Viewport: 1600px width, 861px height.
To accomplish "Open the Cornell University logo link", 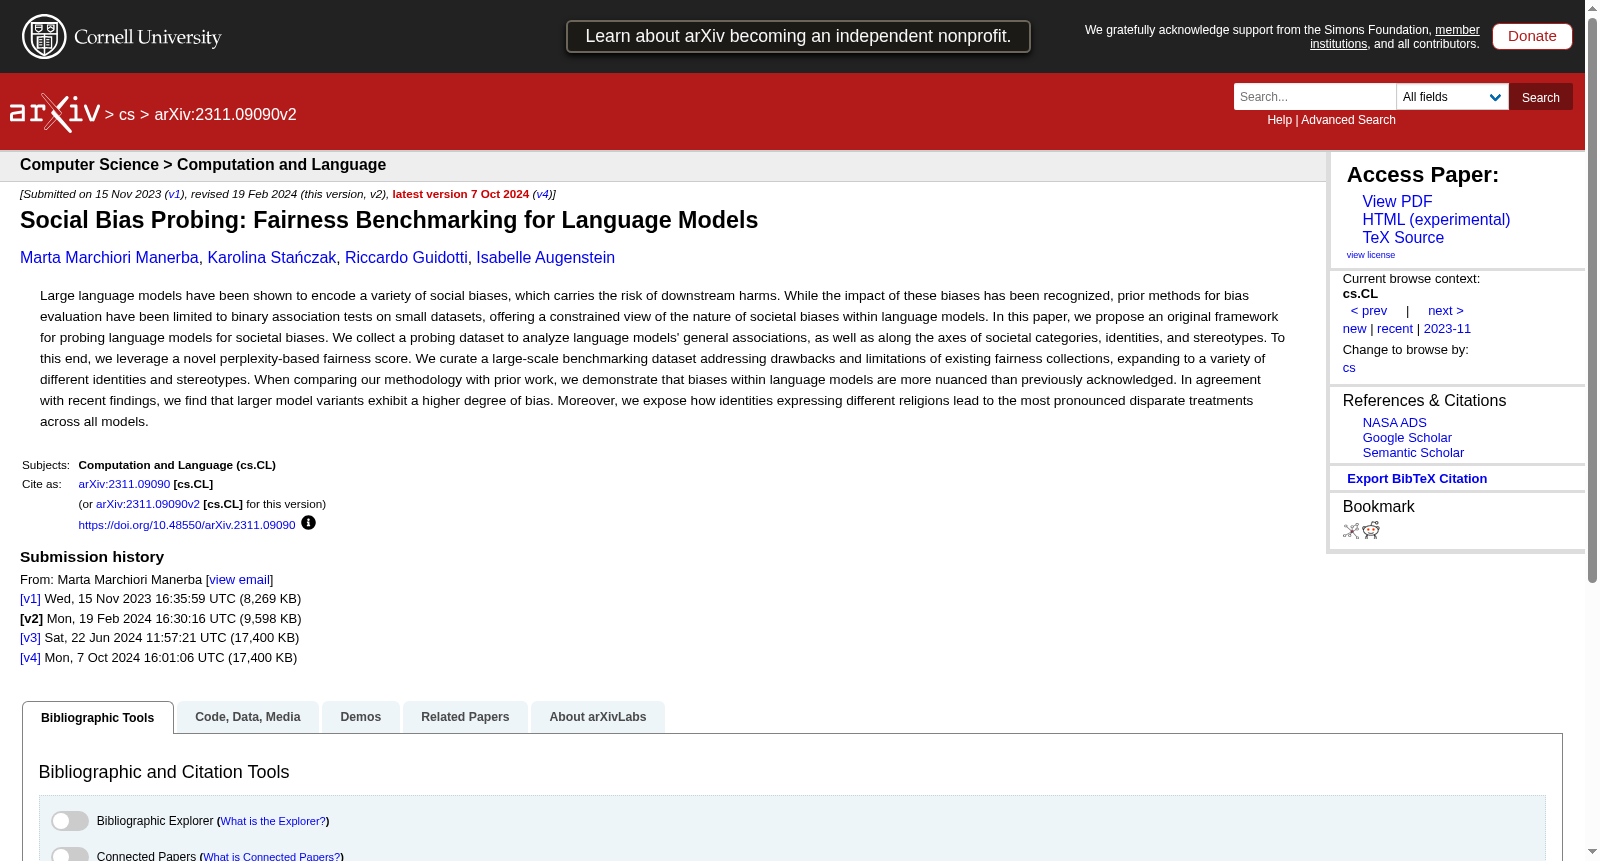I will pos(122,37).
